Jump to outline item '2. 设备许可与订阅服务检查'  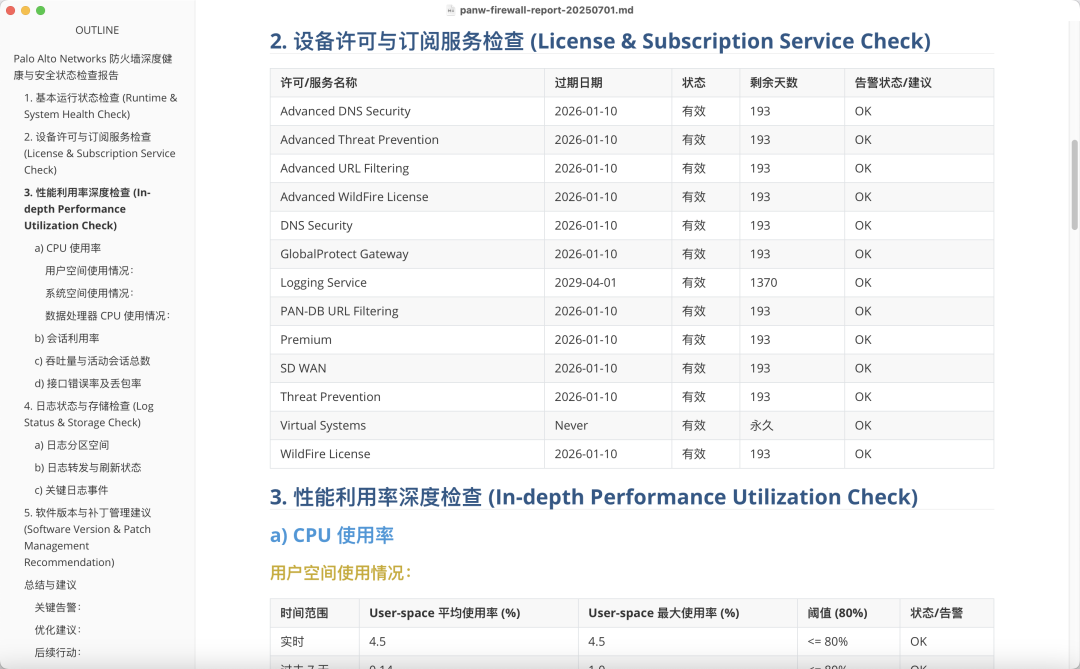[100, 153]
